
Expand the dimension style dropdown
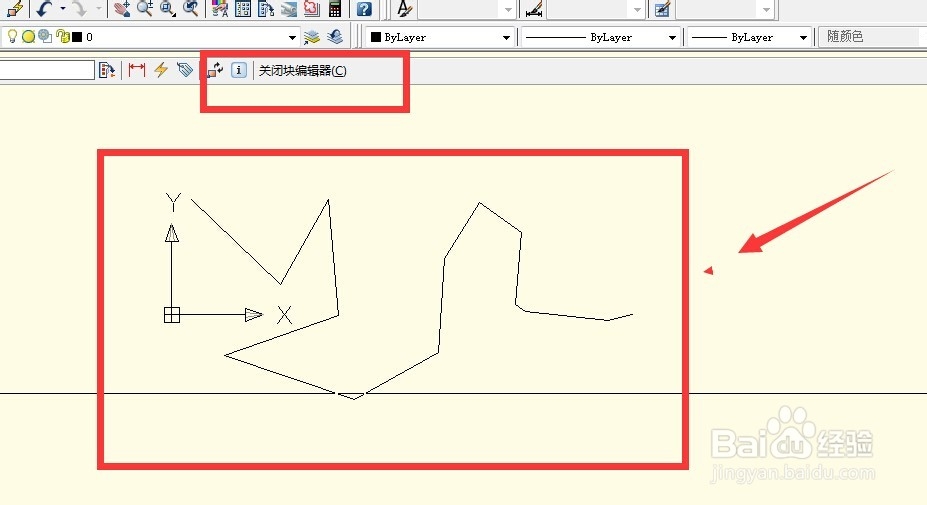637,9
